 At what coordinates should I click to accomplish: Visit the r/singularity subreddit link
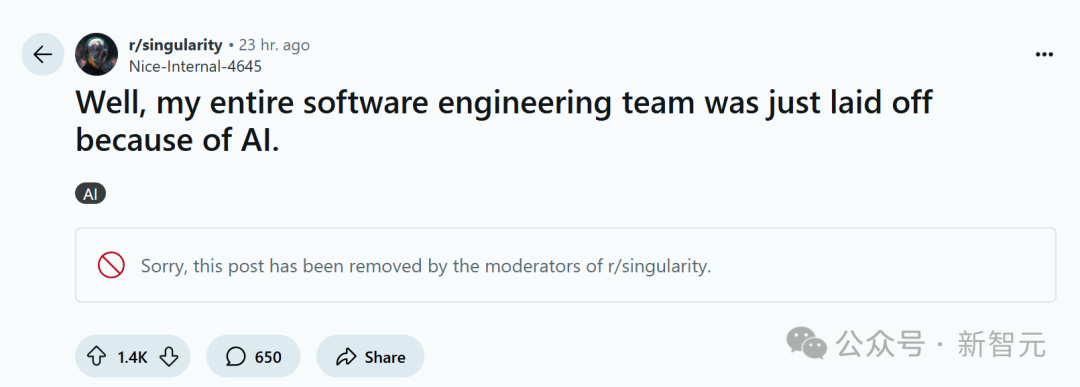(x=176, y=45)
